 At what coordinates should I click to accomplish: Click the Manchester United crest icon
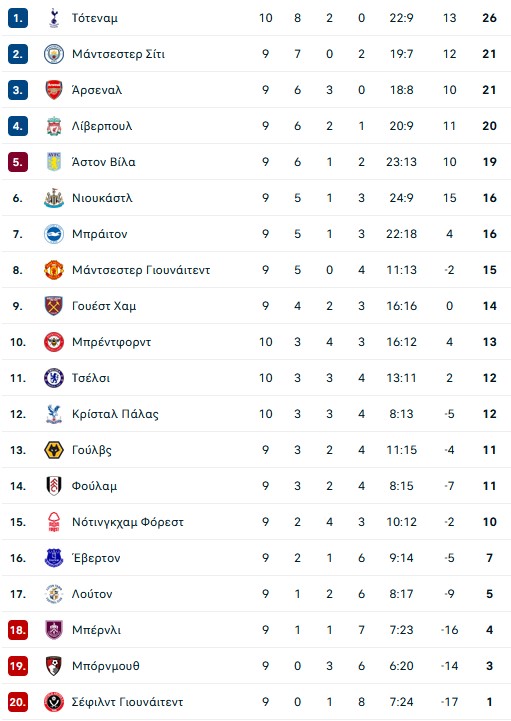[54, 270]
